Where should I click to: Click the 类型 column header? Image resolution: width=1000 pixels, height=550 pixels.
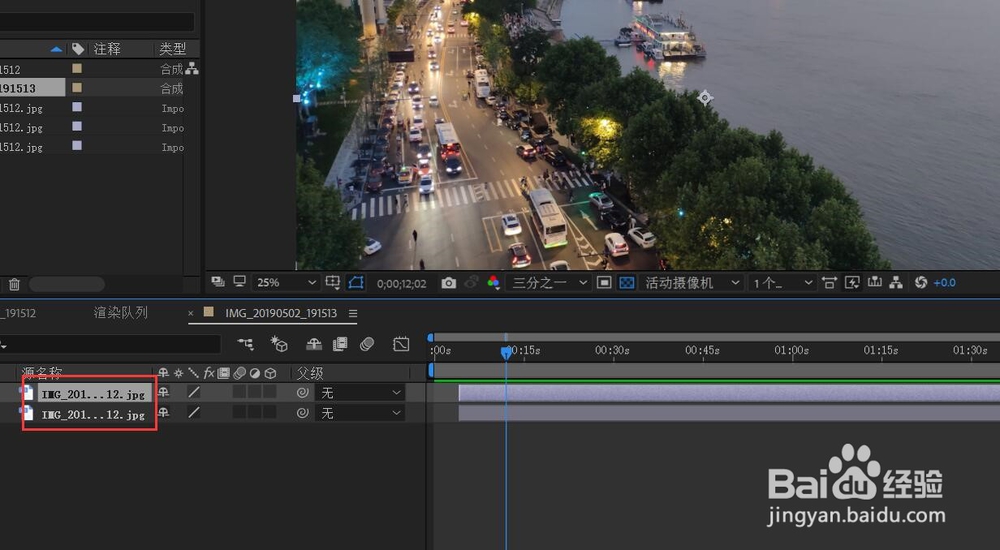(x=172, y=49)
